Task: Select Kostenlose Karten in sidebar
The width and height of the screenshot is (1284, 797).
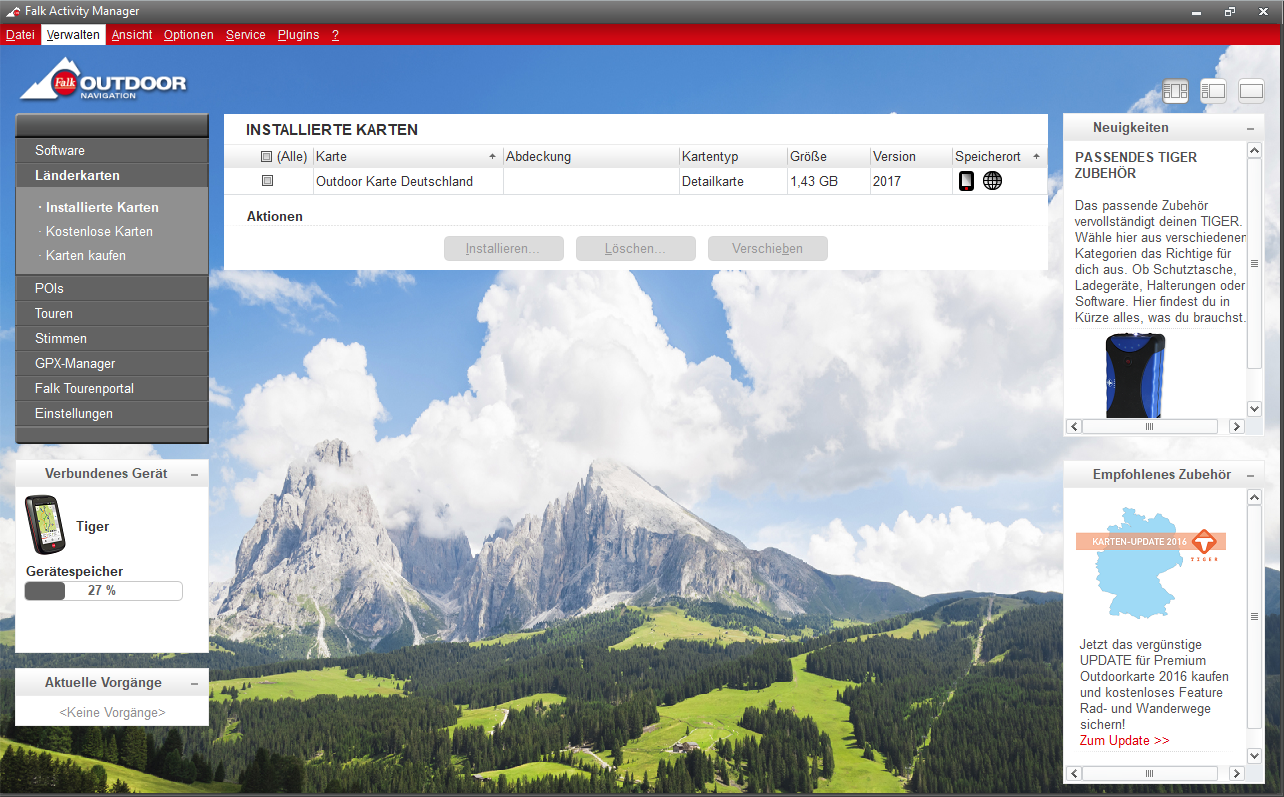Action: coord(100,232)
